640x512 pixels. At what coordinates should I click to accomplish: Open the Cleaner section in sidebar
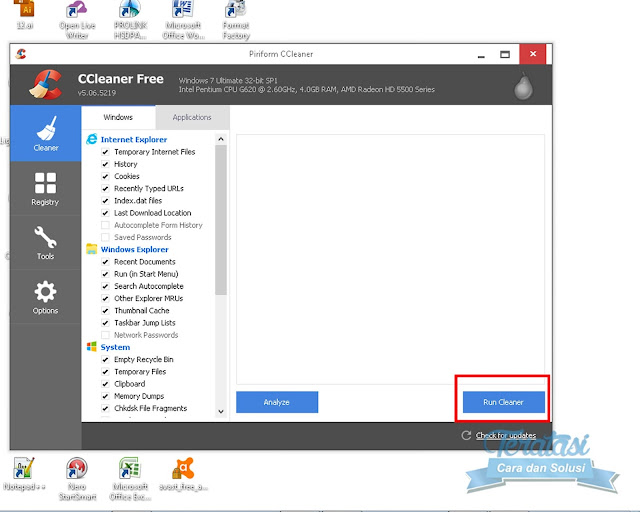[x=46, y=134]
